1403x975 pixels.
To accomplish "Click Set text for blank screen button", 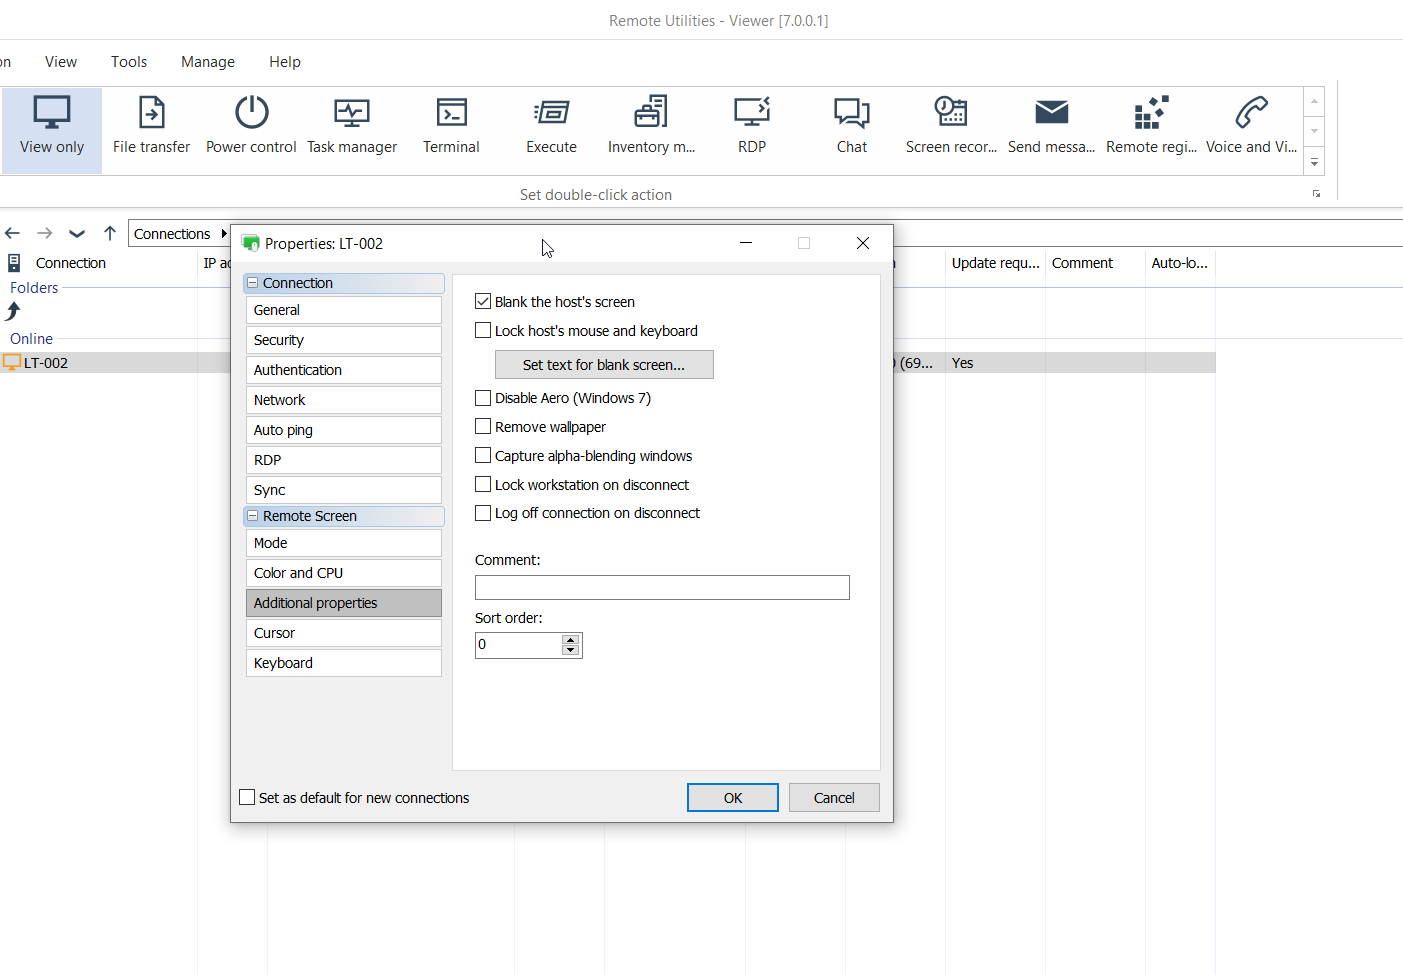I will point(604,365).
